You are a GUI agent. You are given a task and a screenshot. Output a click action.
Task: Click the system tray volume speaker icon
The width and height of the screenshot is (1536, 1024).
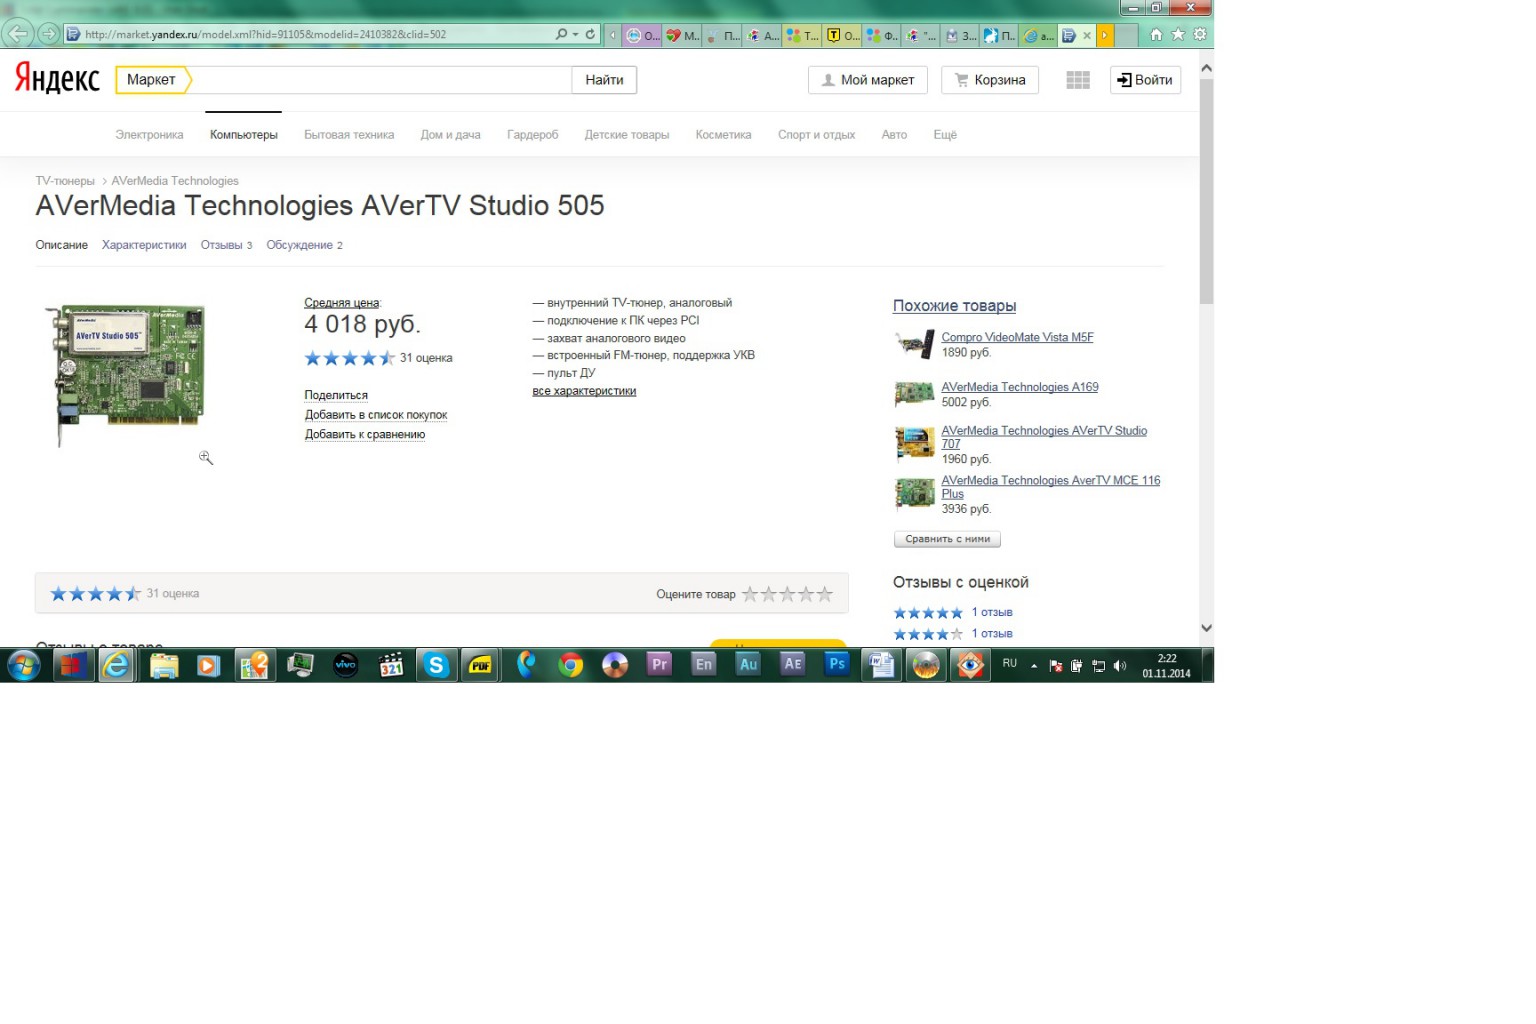coord(1119,666)
